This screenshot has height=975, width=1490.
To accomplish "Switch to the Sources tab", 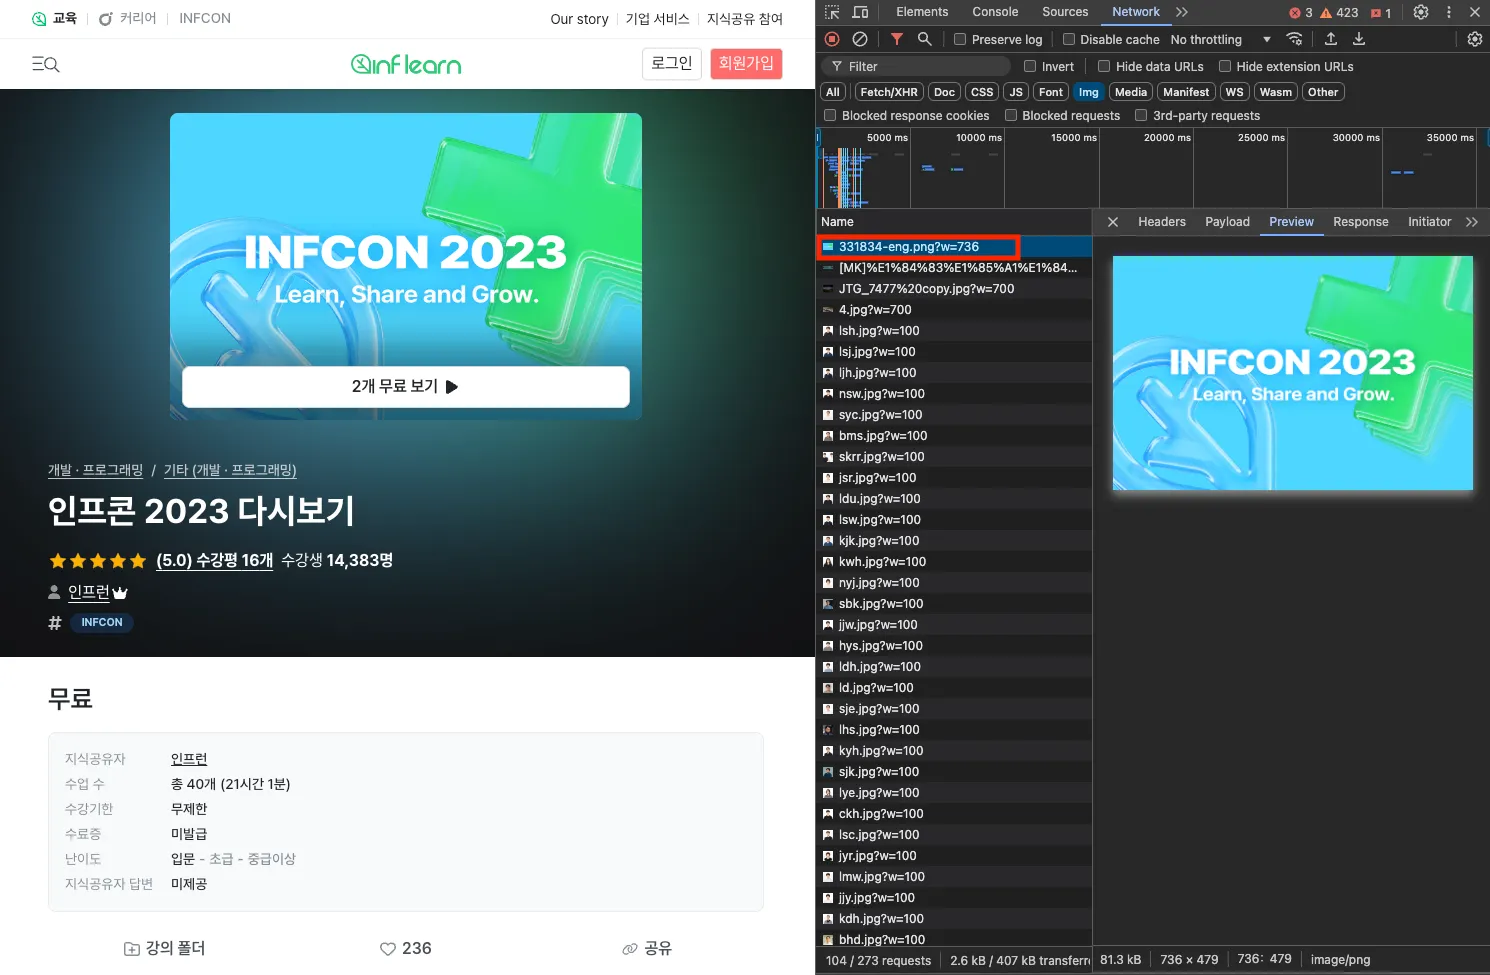I will (x=1065, y=12).
